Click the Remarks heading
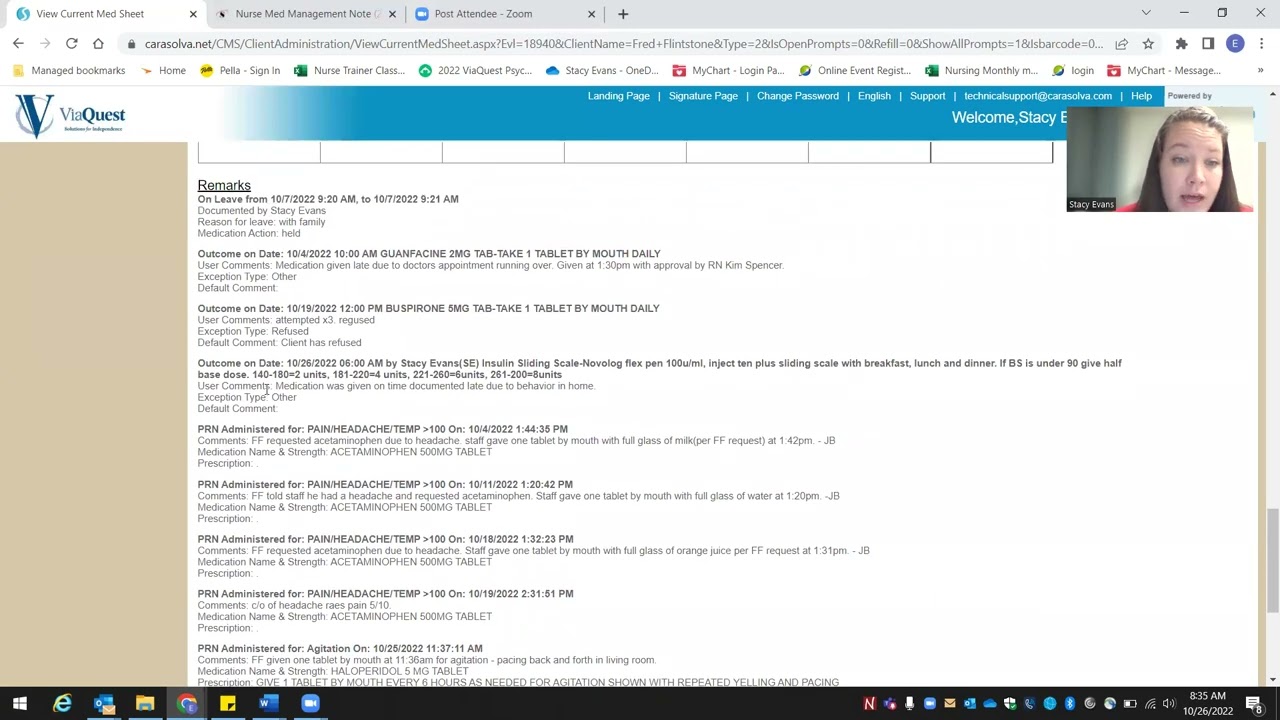The height and width of the screenshot is (720, 1280). (224, 186)
